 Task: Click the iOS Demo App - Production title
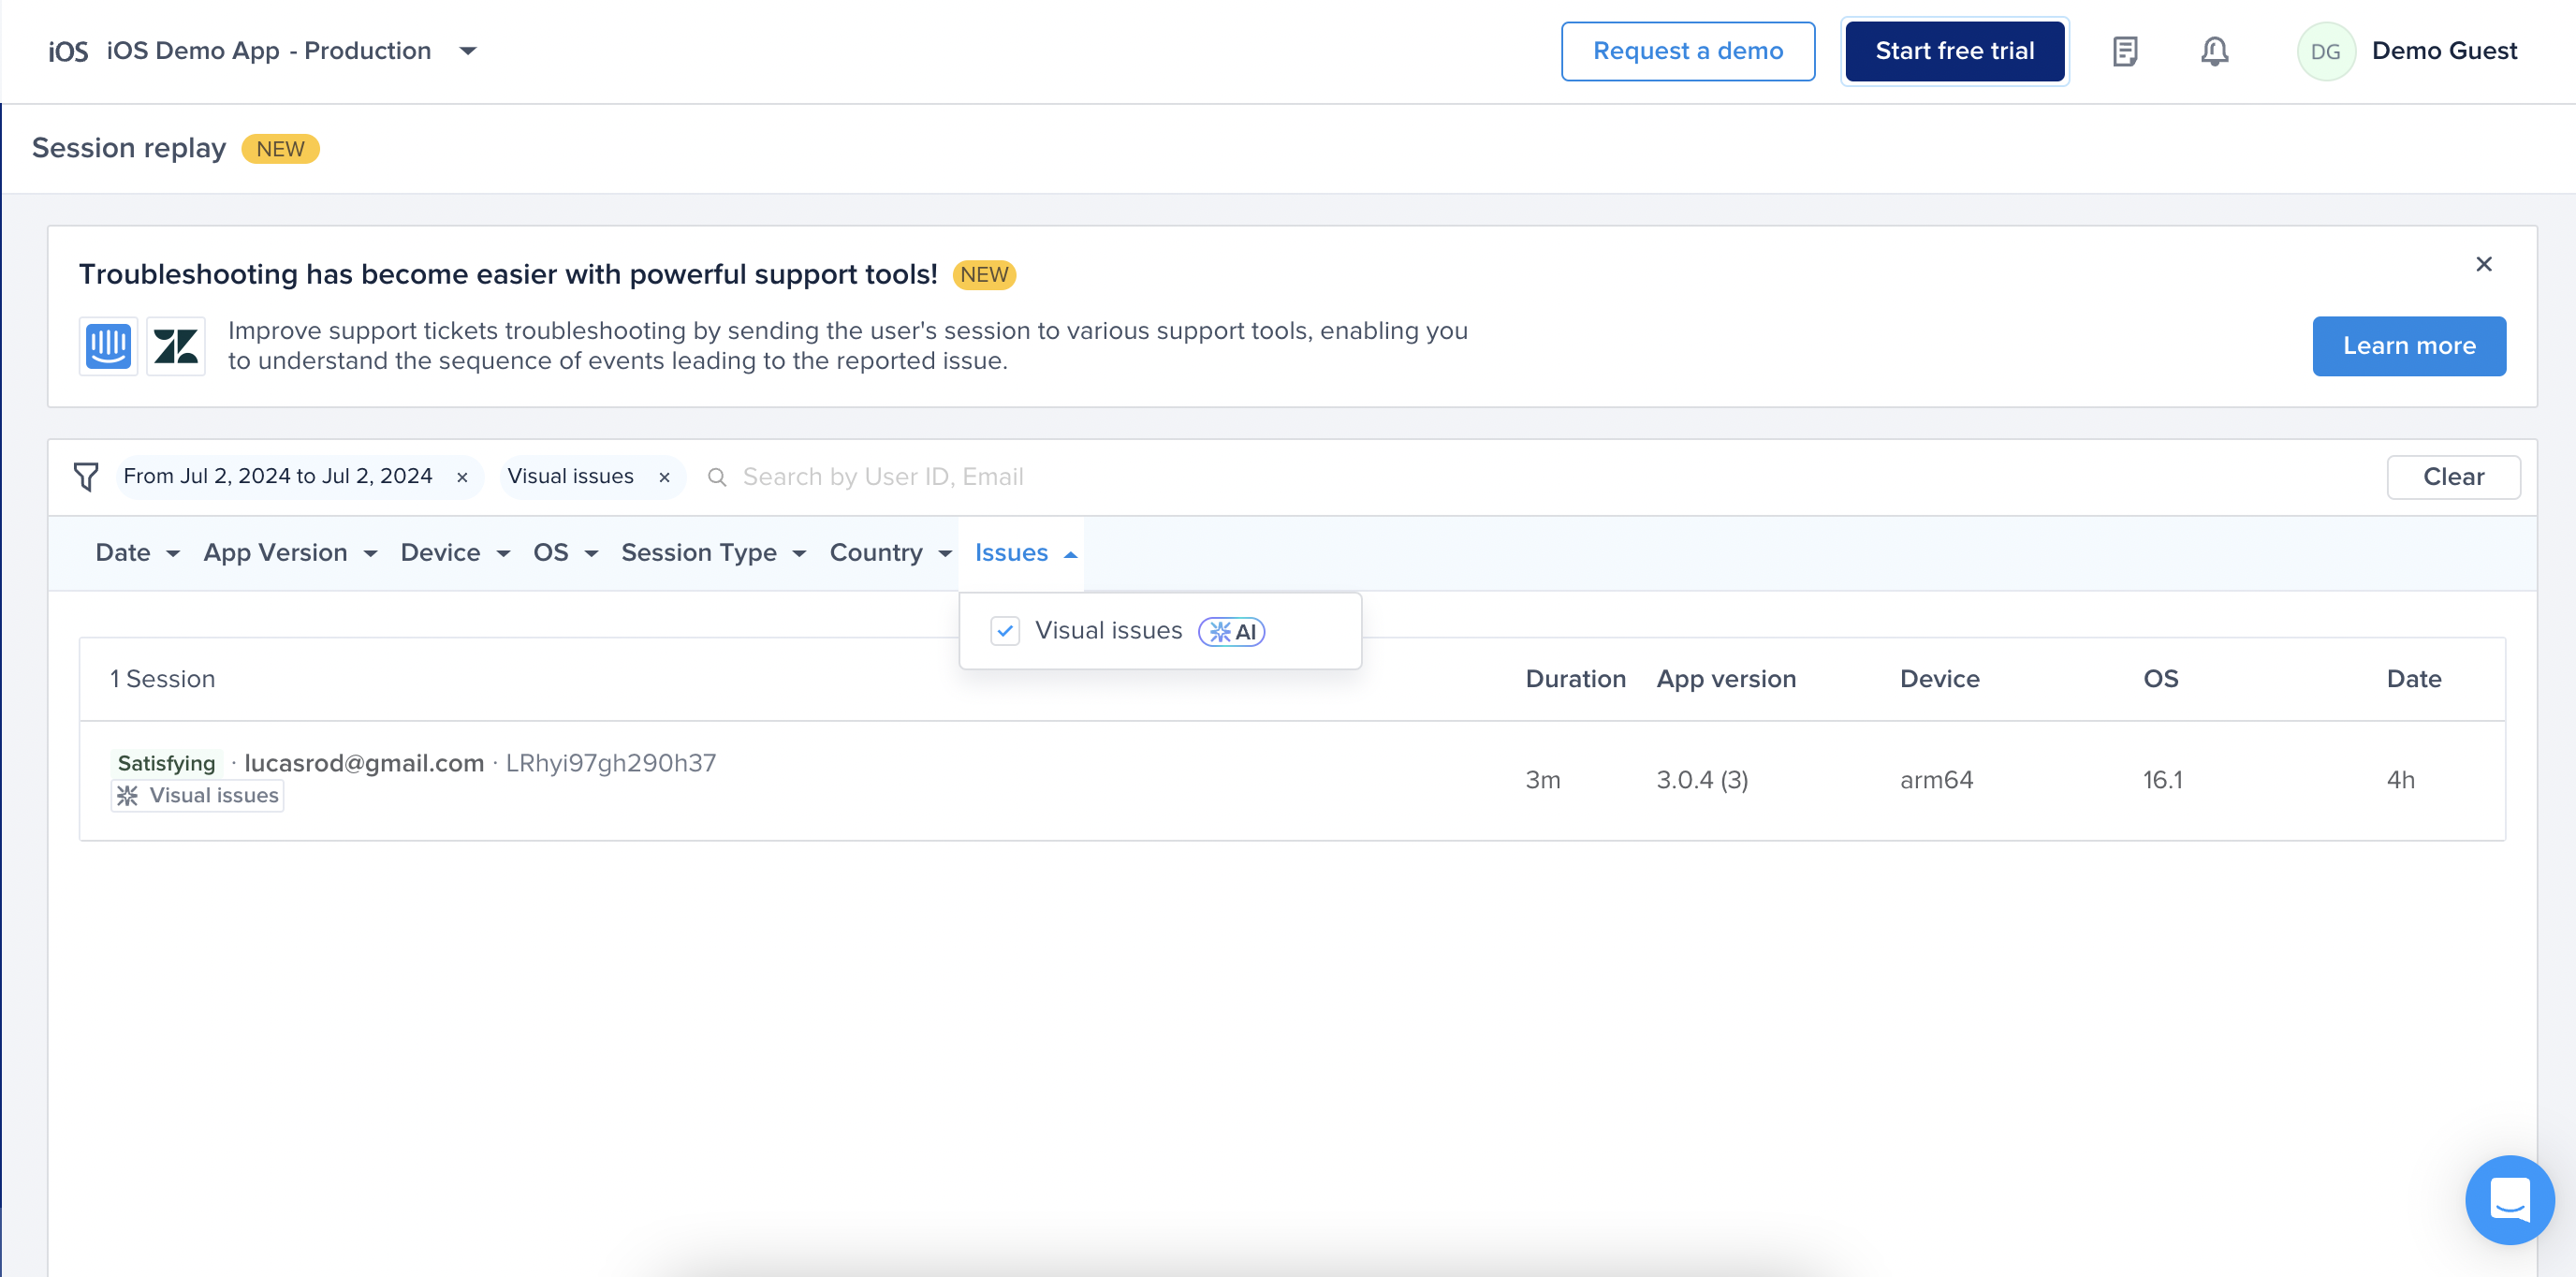[x=268, y=51]
